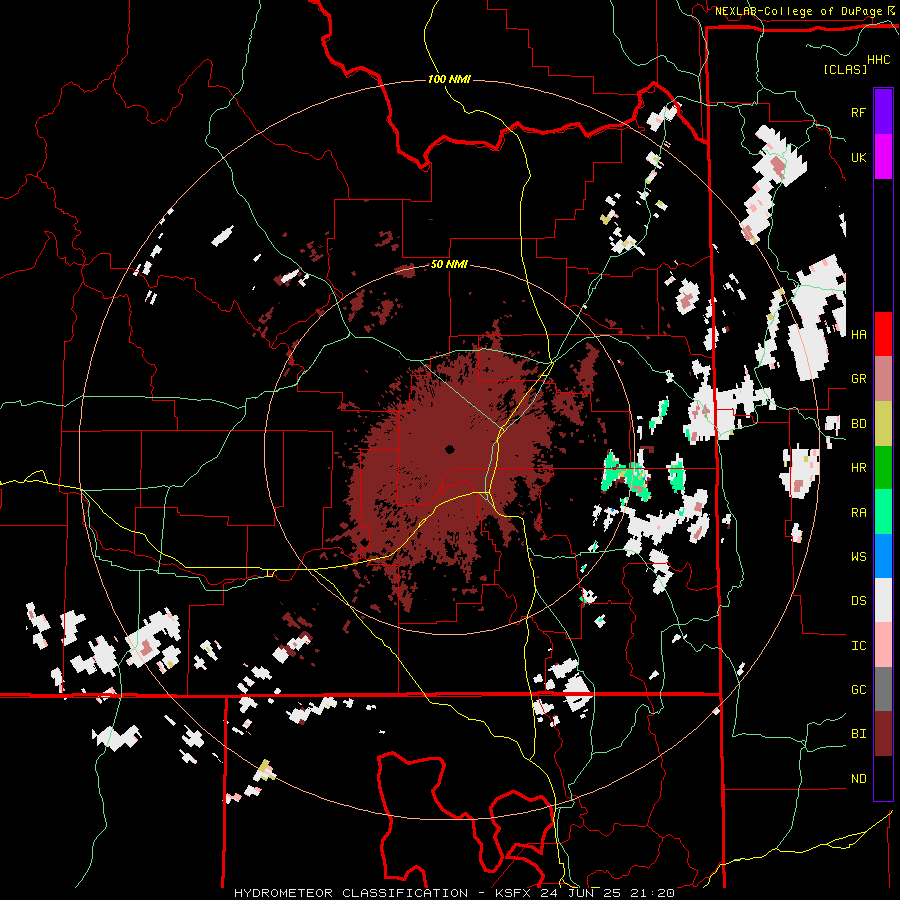Click the black radar site dot at center

(x=449, y=449)
